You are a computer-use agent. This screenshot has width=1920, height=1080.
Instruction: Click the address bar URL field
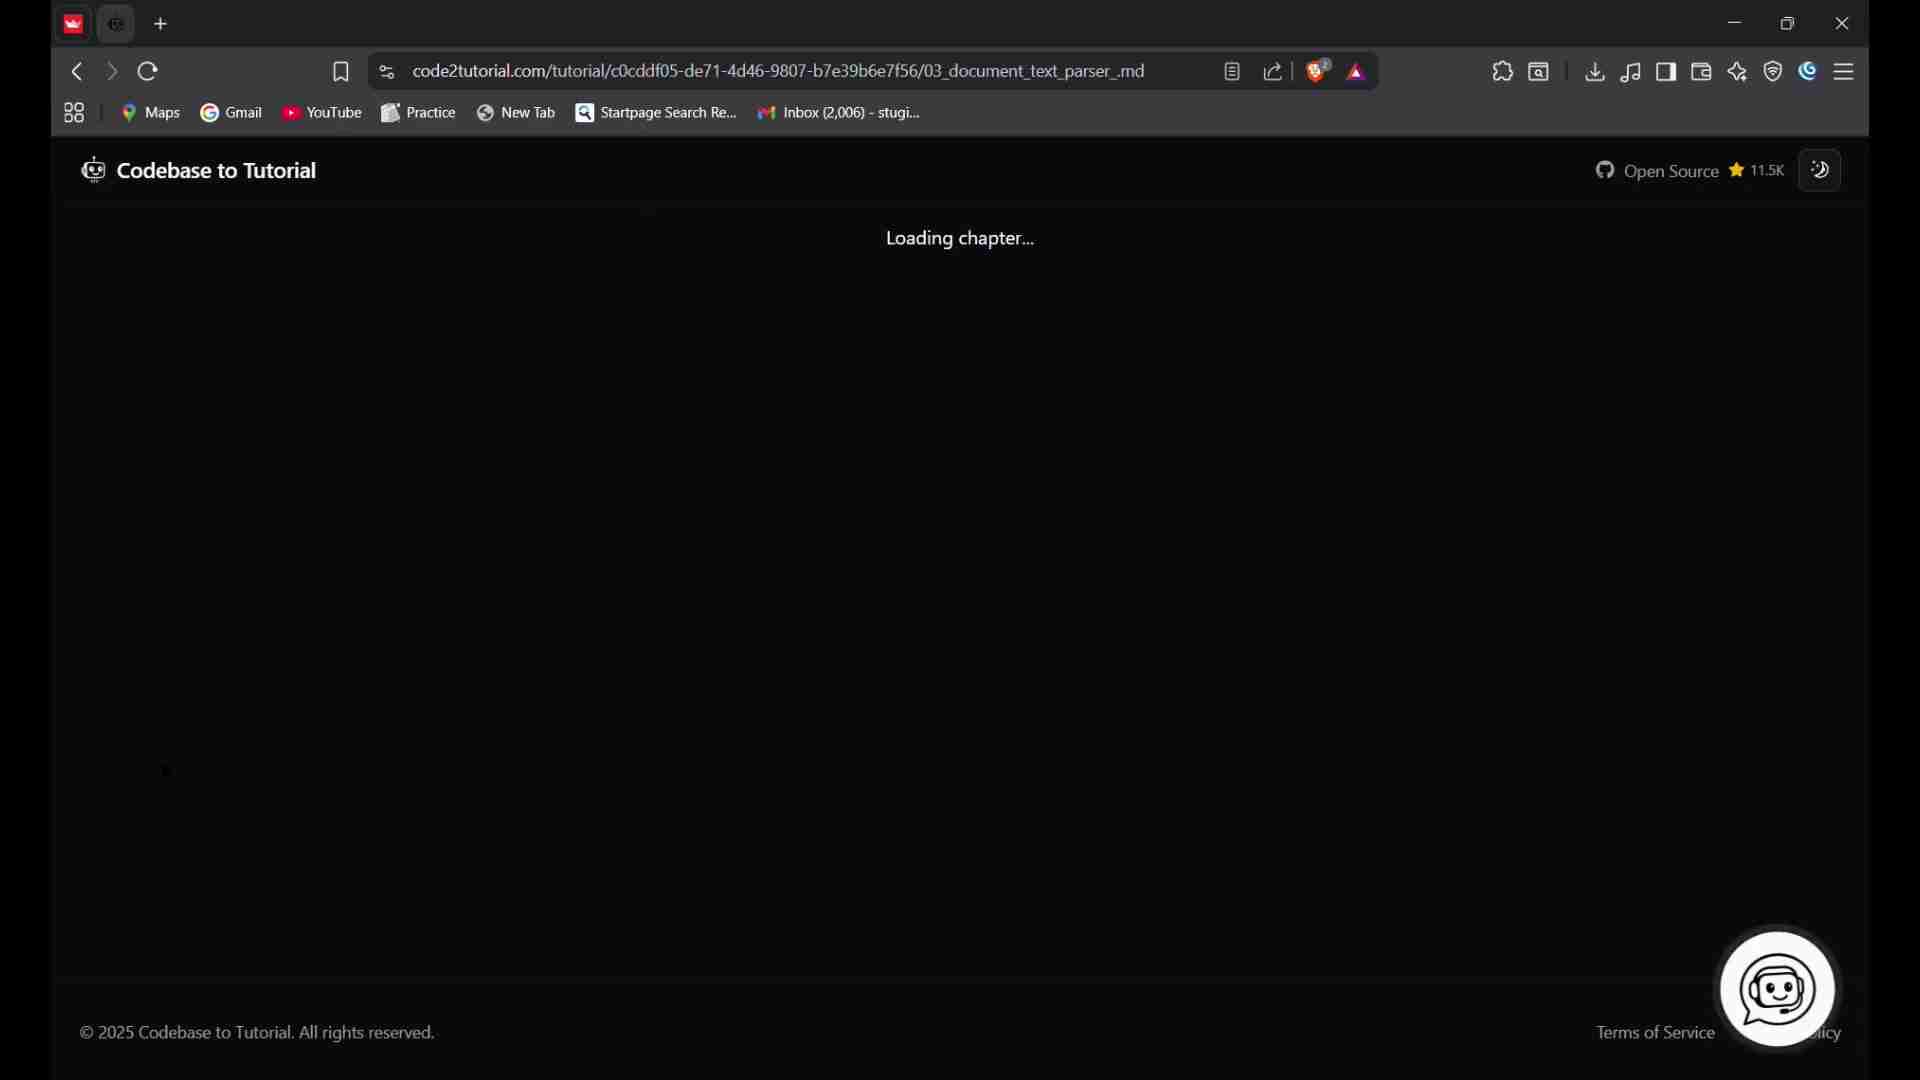tap(780, 72)
